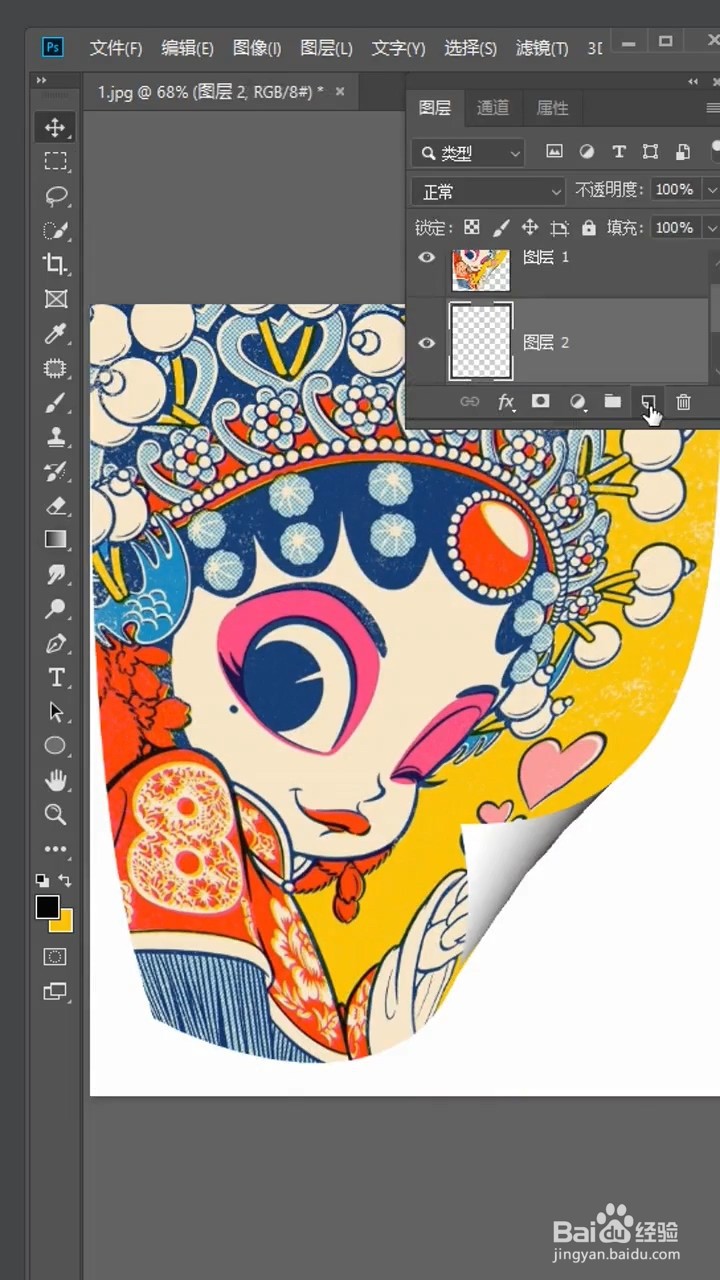Switch to the 图层 tab
The image size is (720, 1280).
point(435,108)
